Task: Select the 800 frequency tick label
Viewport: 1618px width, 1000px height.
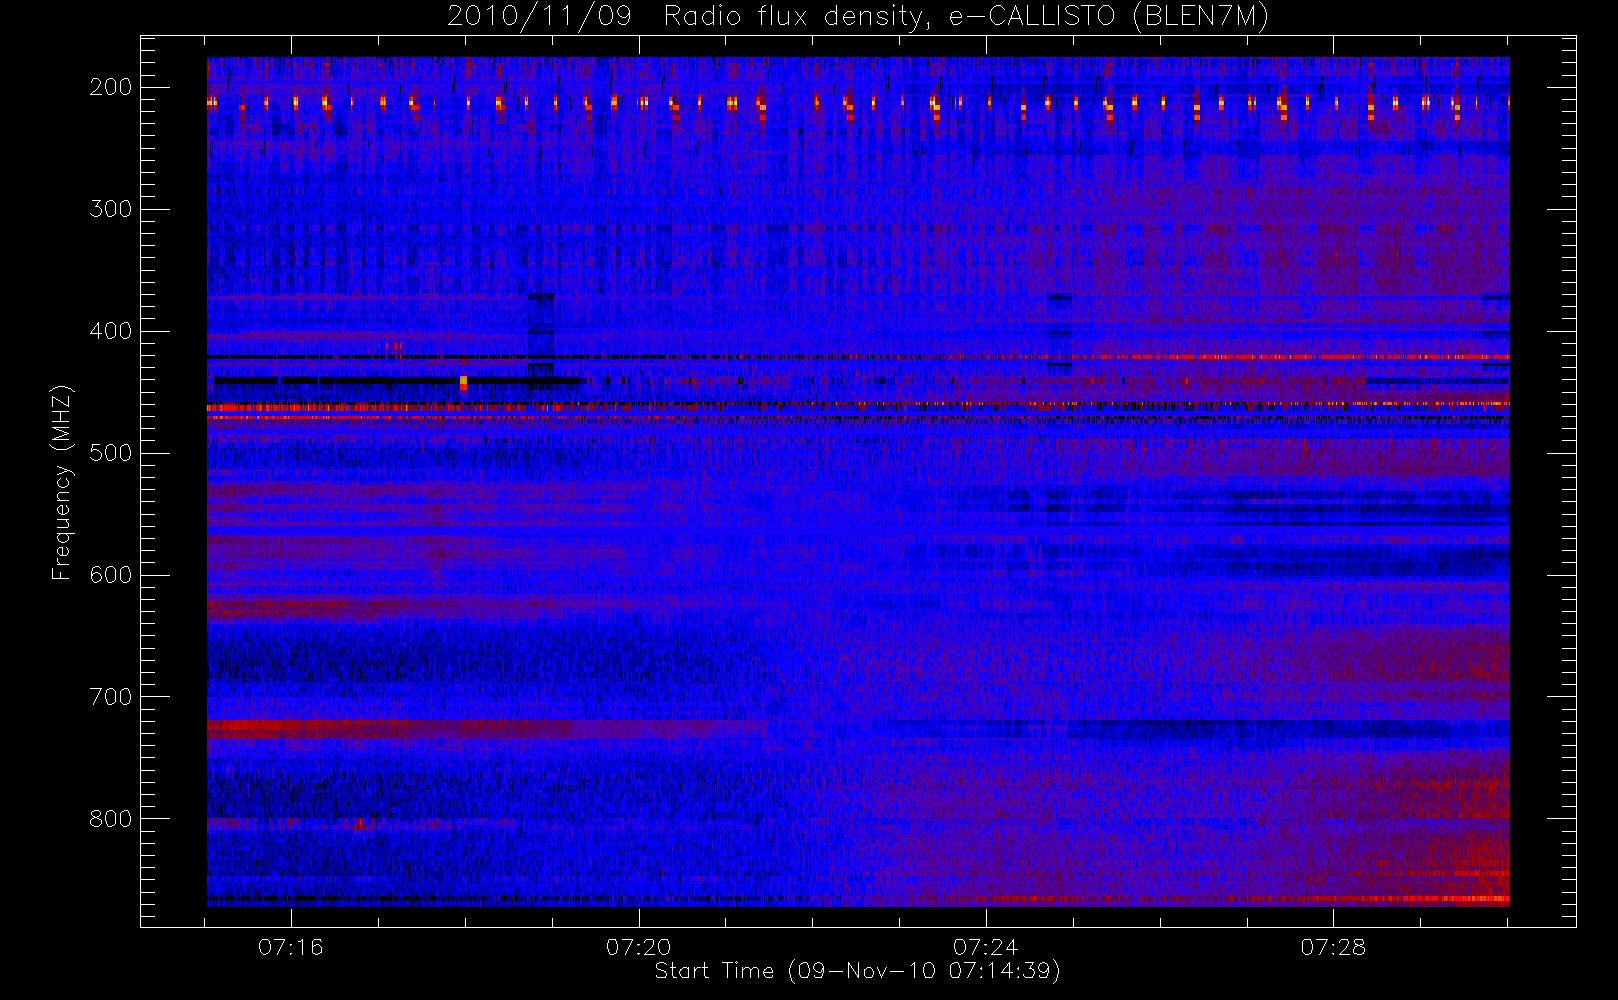Action: pos(111,819)
